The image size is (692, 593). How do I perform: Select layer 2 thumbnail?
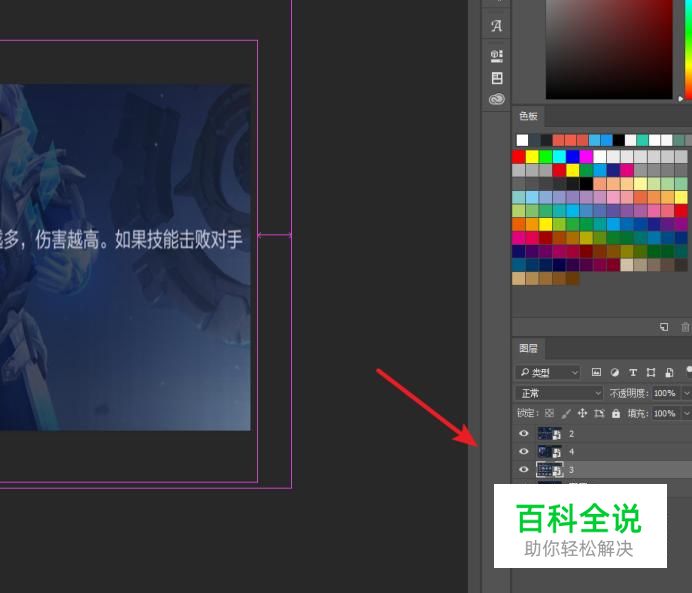pos(549,434)
